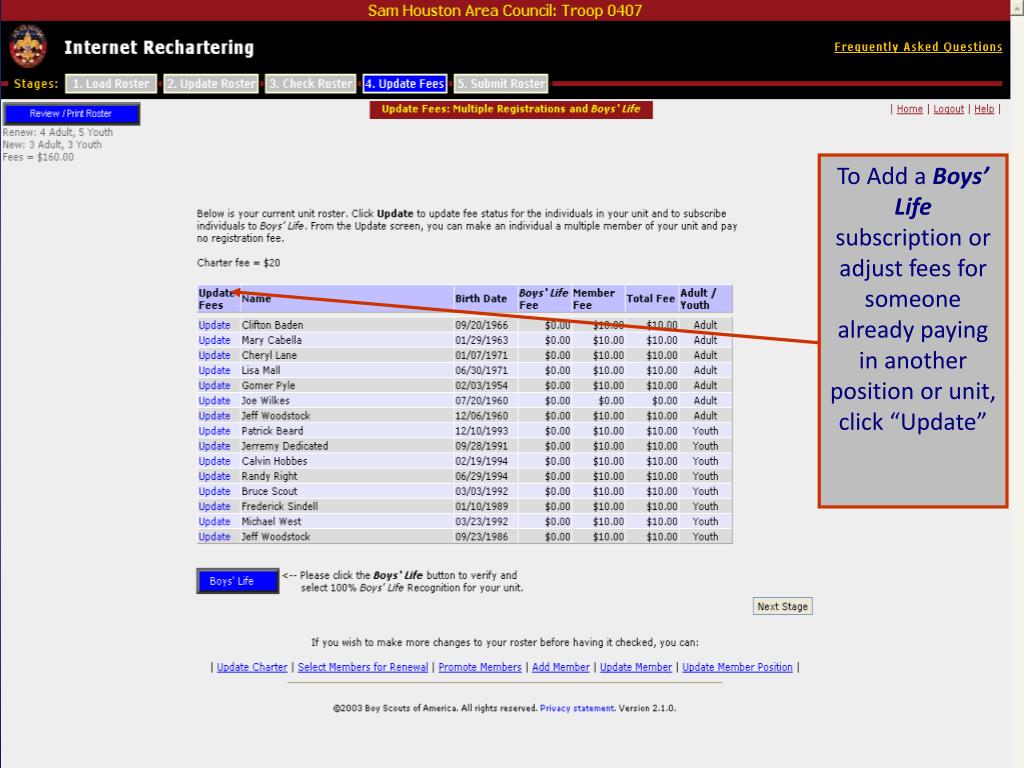The height and width of the screenshot is (768, 1024).
Task: Click the Total Fee column header
Action: [x=650, y=298]
